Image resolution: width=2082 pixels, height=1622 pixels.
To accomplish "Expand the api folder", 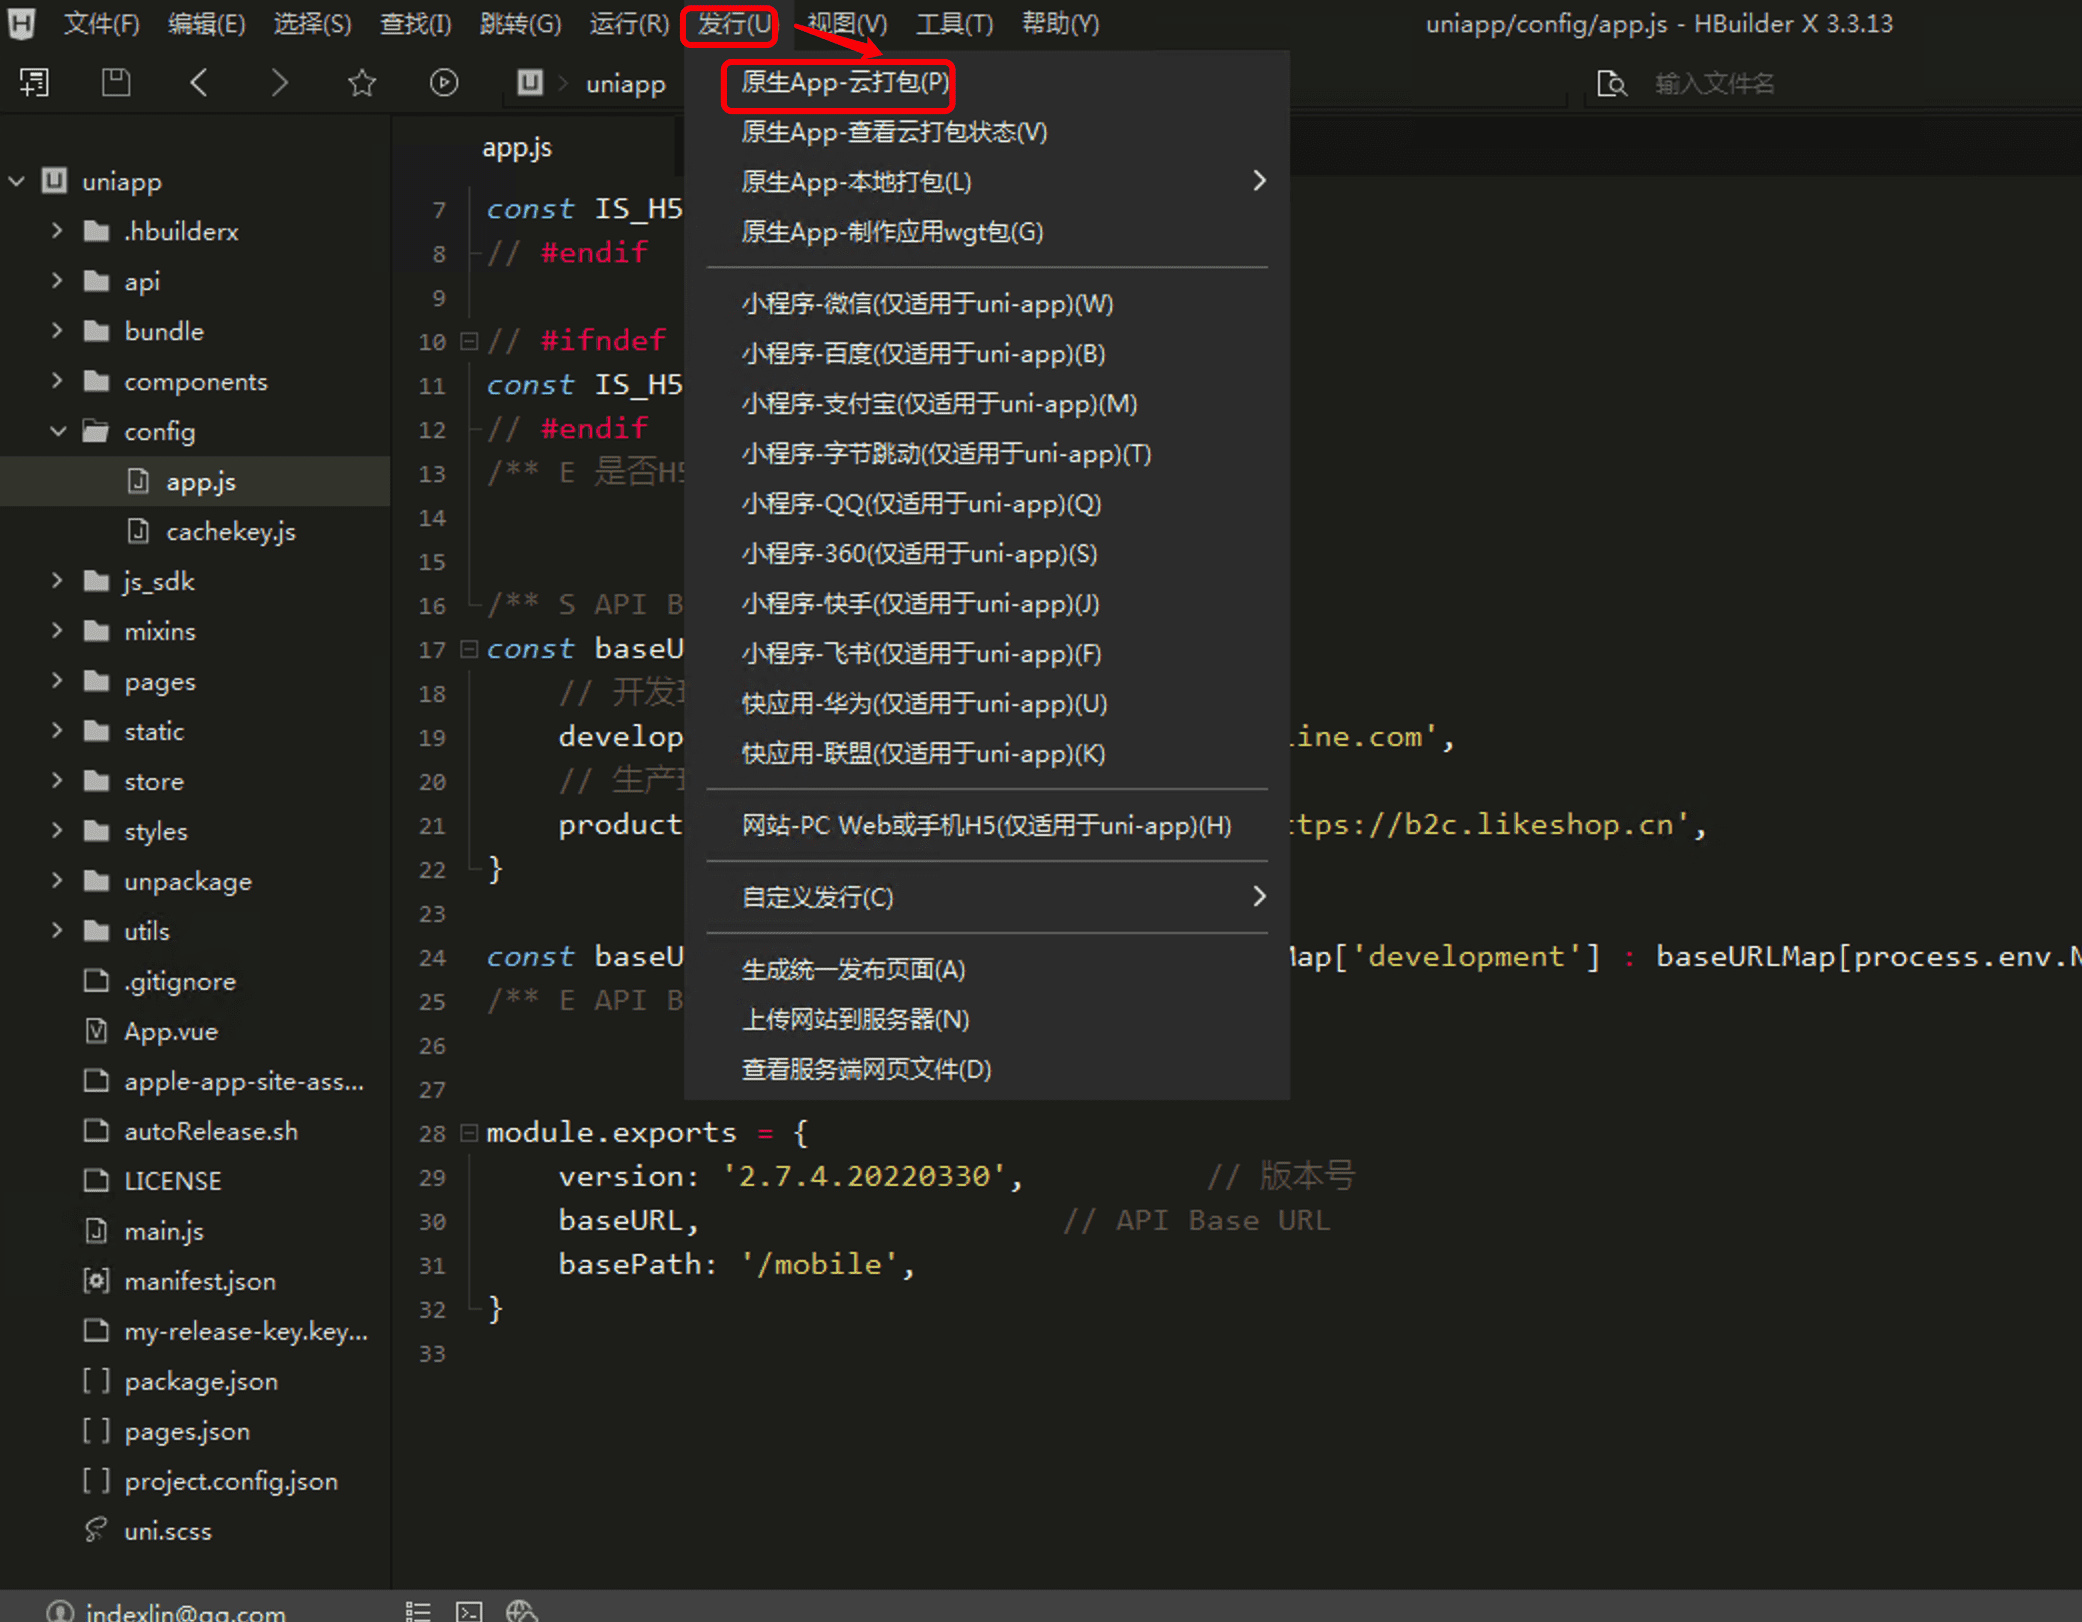I will point(57,281).
